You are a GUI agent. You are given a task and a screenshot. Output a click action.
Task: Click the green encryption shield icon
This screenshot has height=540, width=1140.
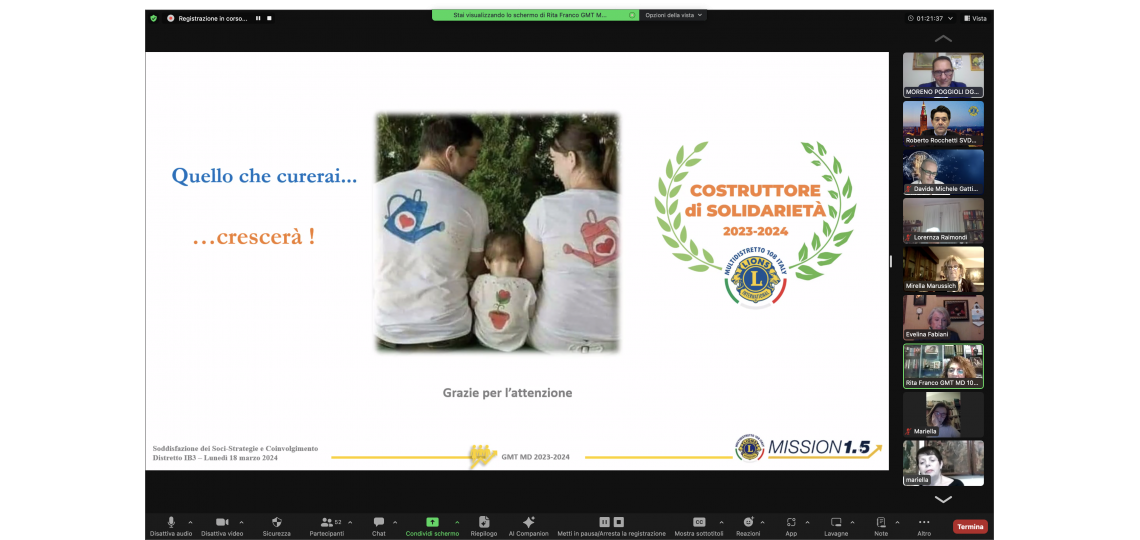(x=153, y=18)
